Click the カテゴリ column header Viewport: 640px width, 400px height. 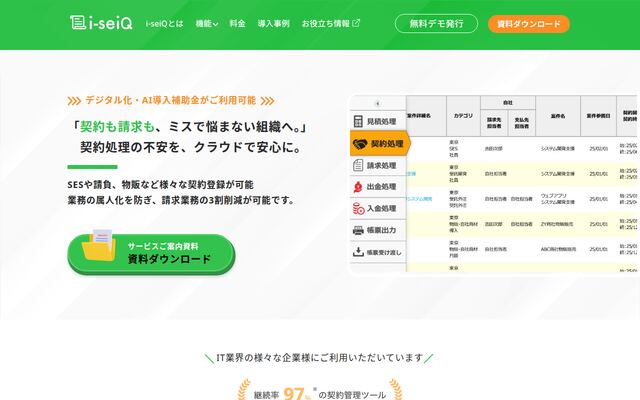tap(463, 116)
